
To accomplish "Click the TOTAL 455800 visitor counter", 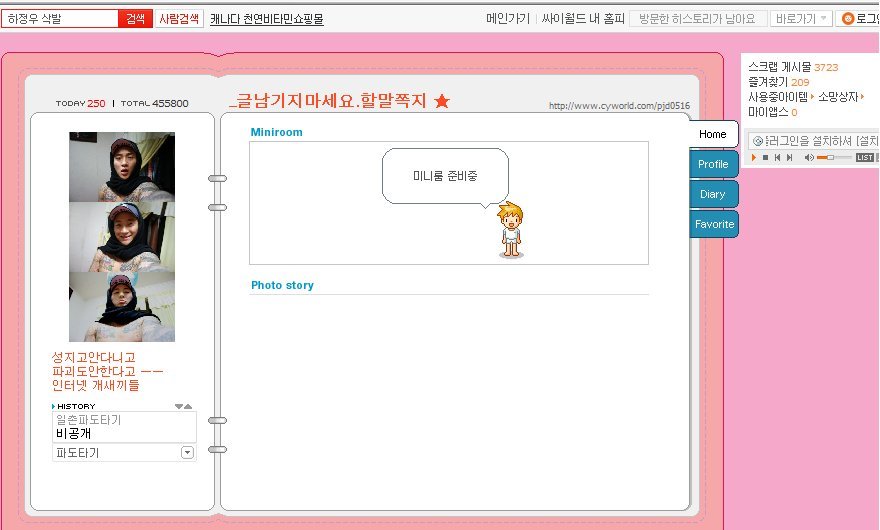I will click(154, 103).
